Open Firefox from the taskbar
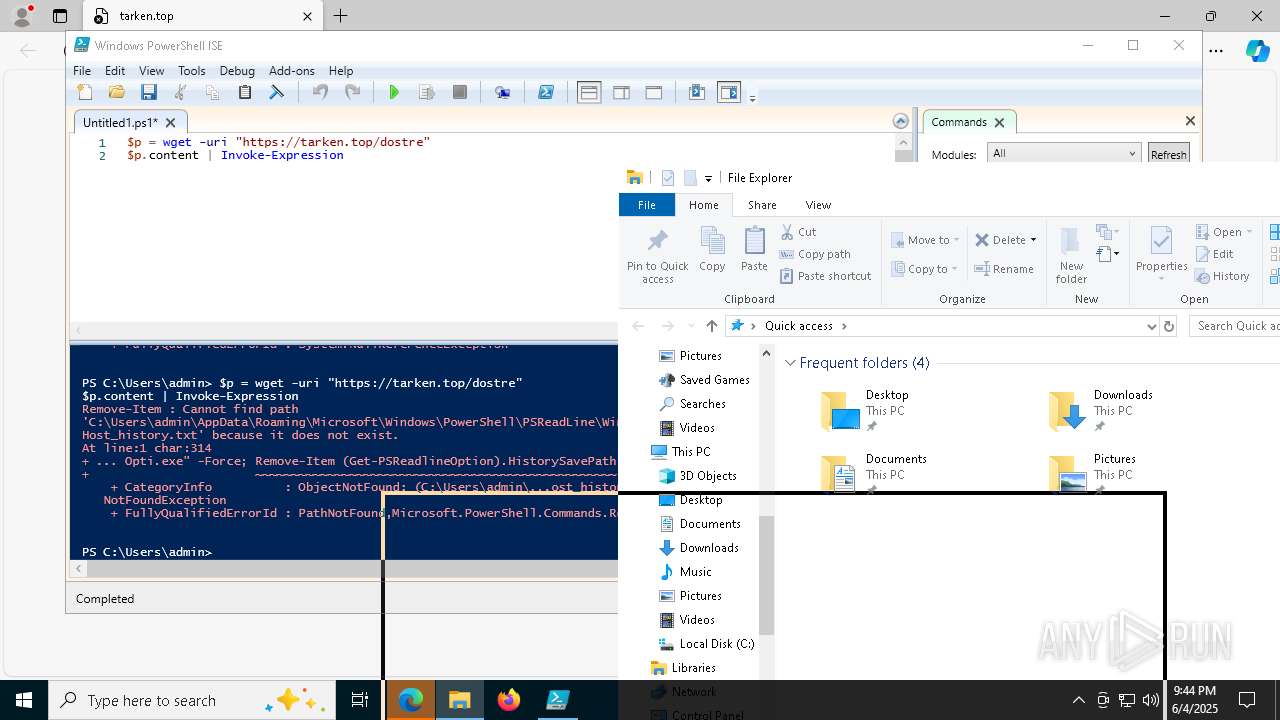The height and width of the screenshot is (720, 1280). (509, 700)
